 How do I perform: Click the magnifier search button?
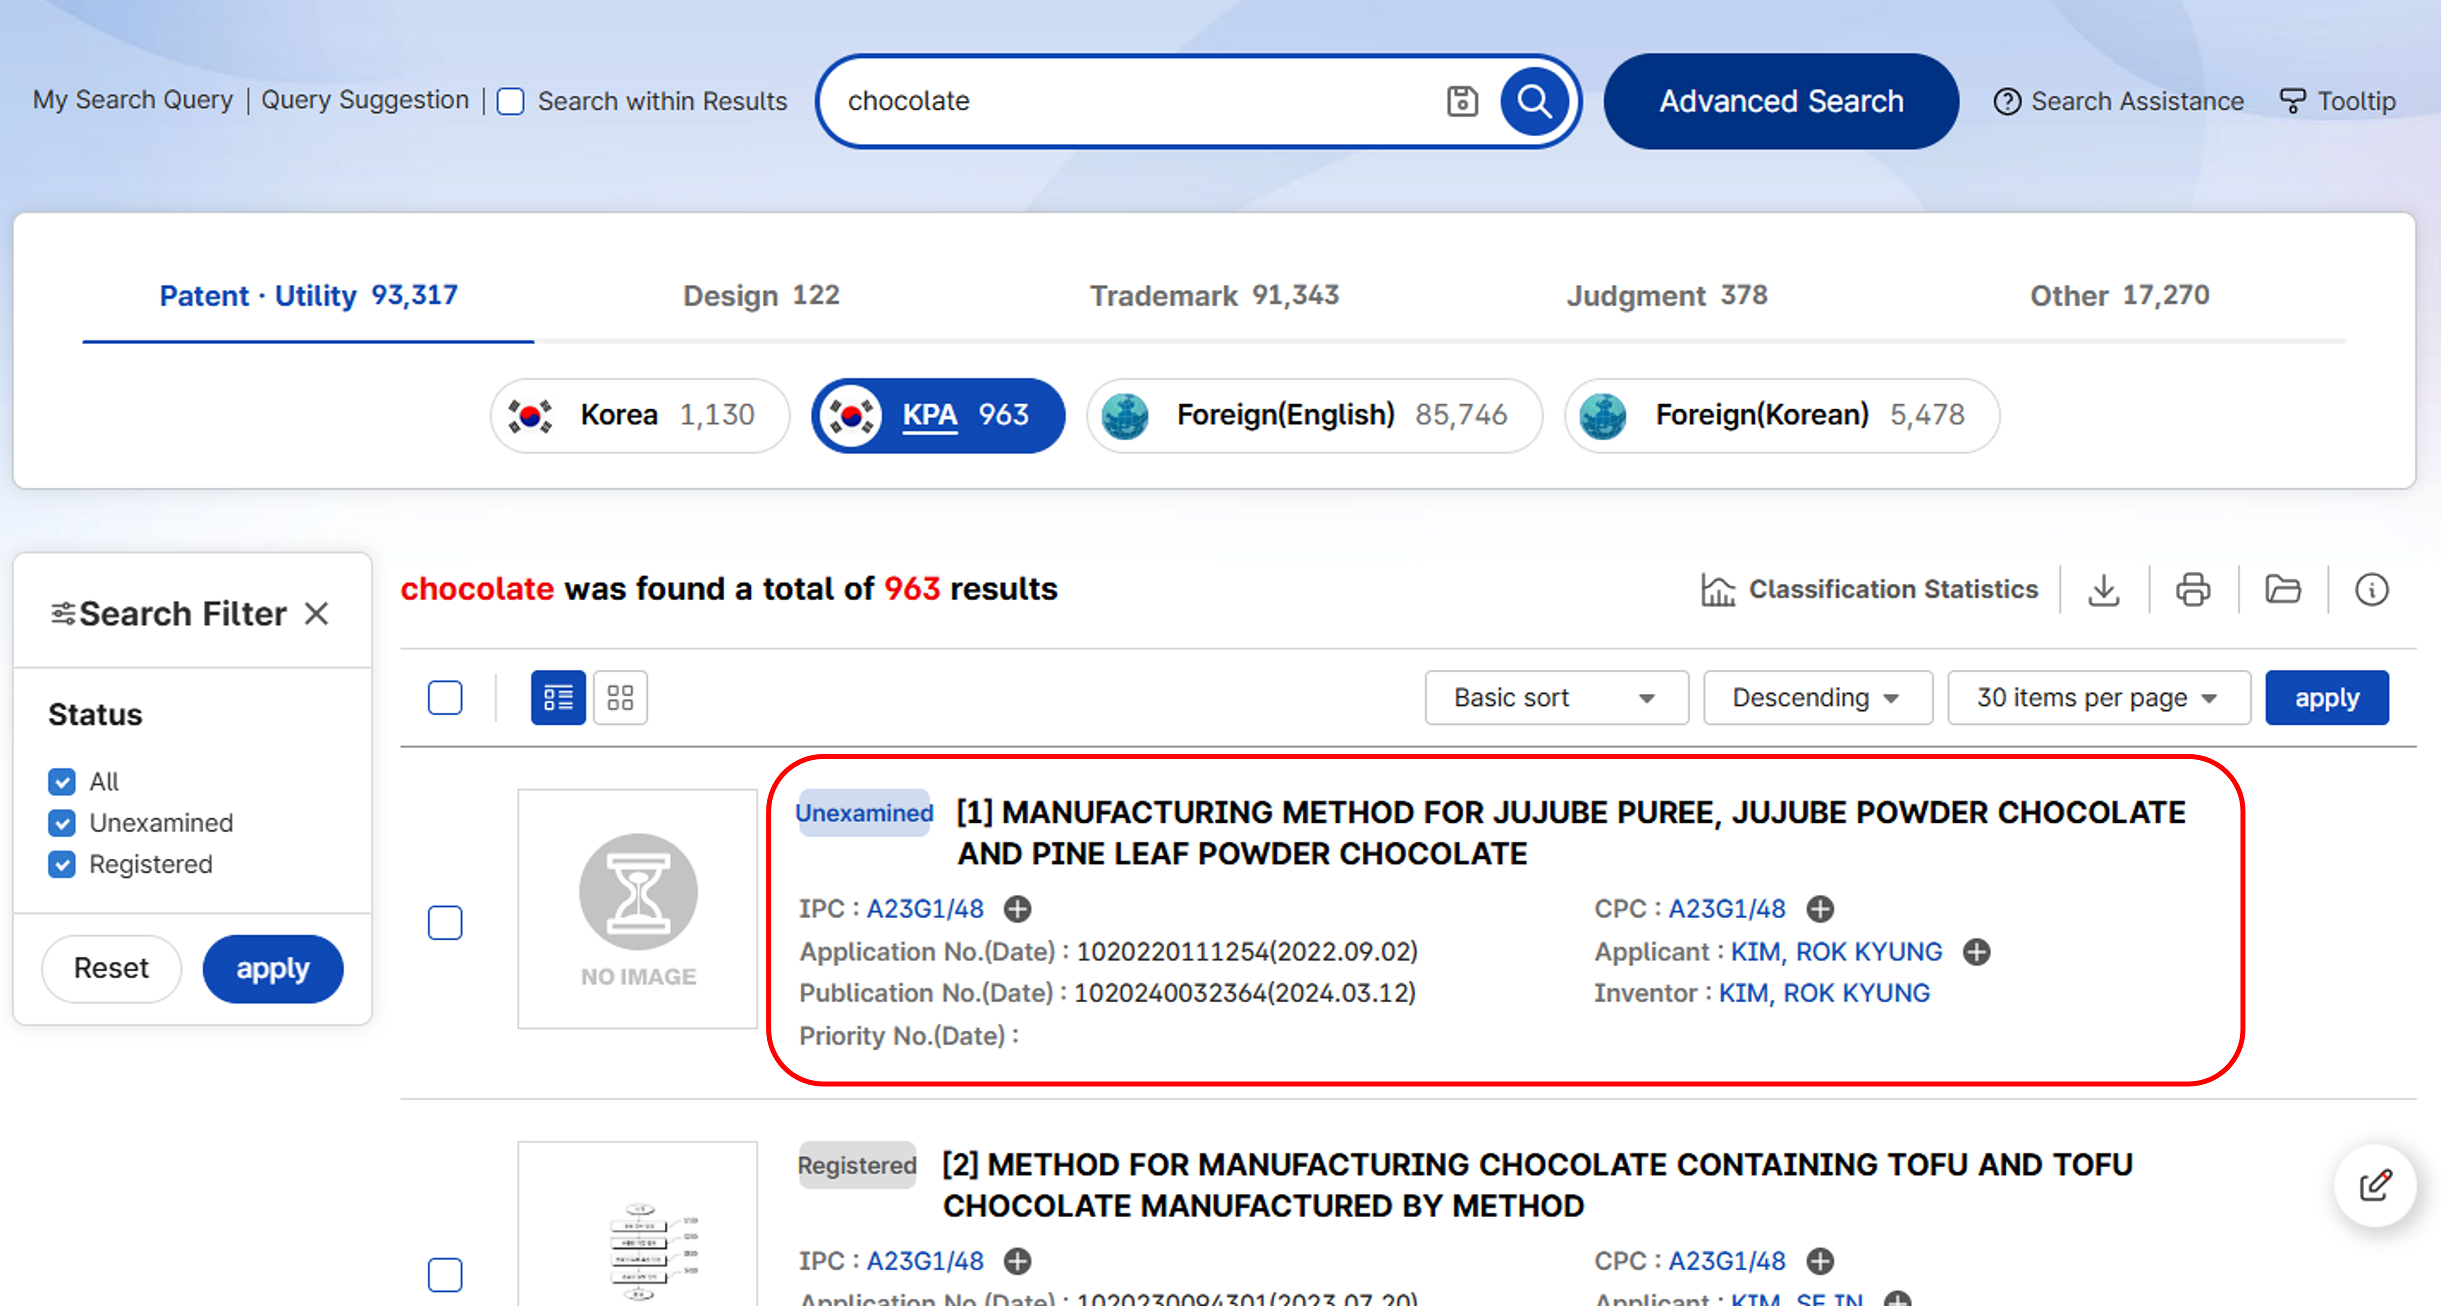click(1533, 101)
